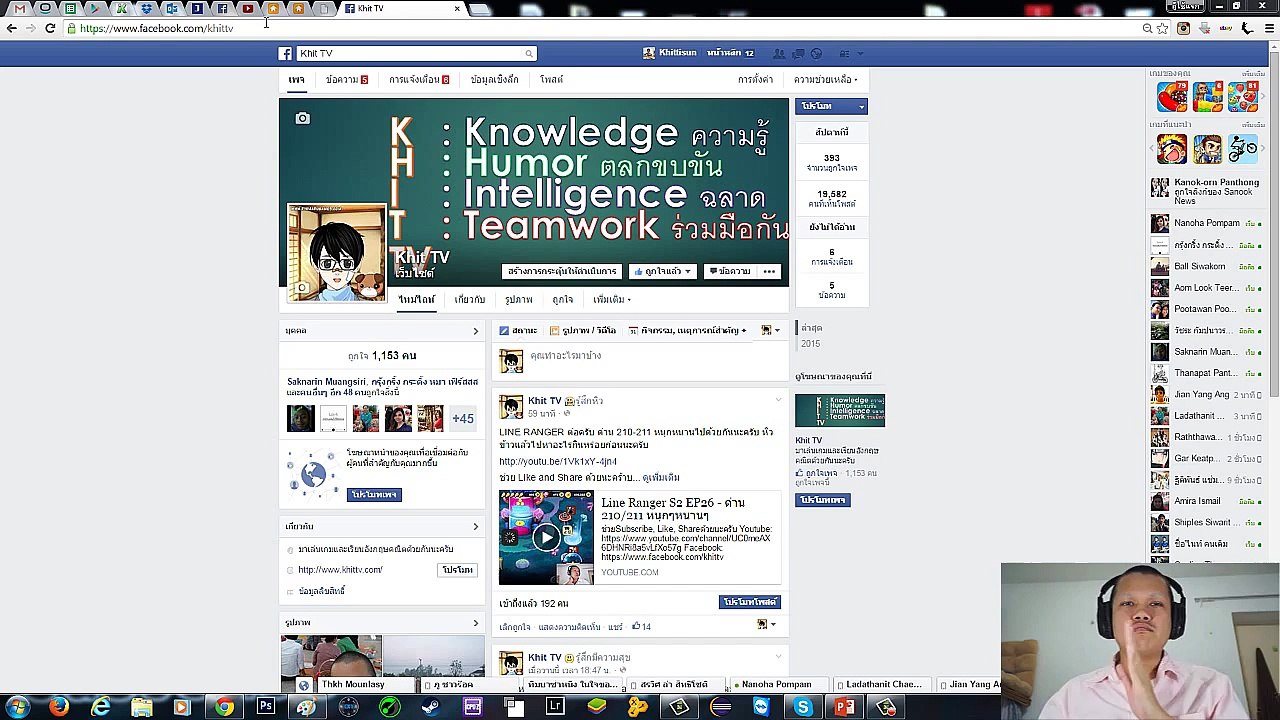Close the Khit TV browser tab
This screenshot has width=1280, height=720.
tap(457, 8)
